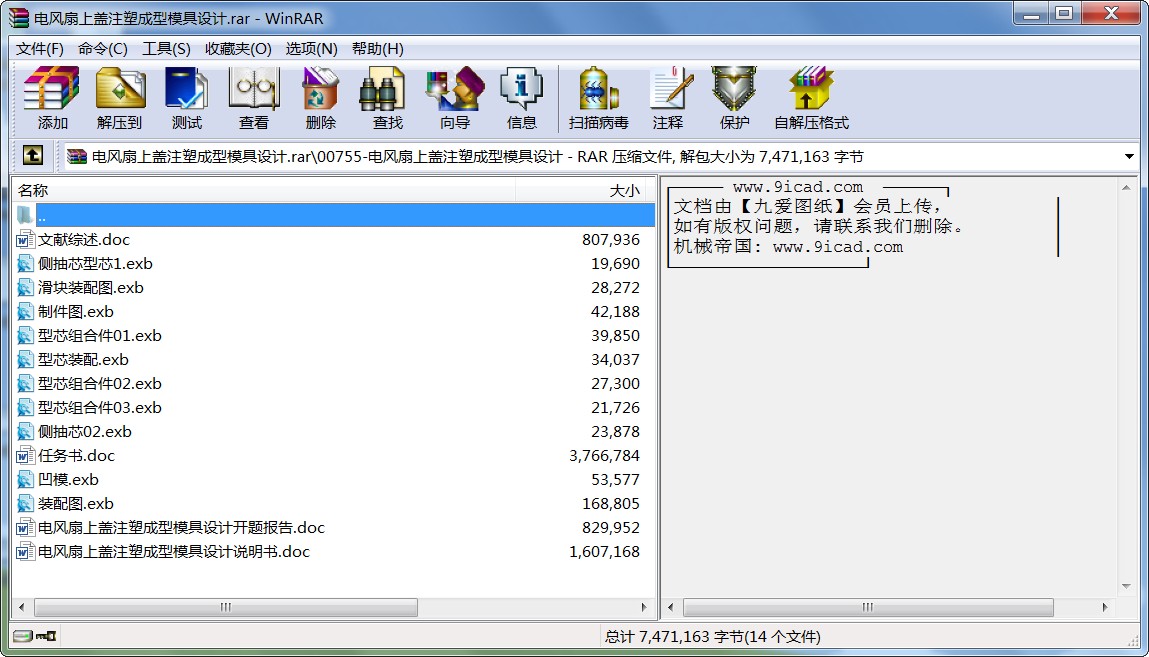This screenshot has width=1149, height=657.
Task: Show archive 信息 (Info) icon
Action: 521,98
